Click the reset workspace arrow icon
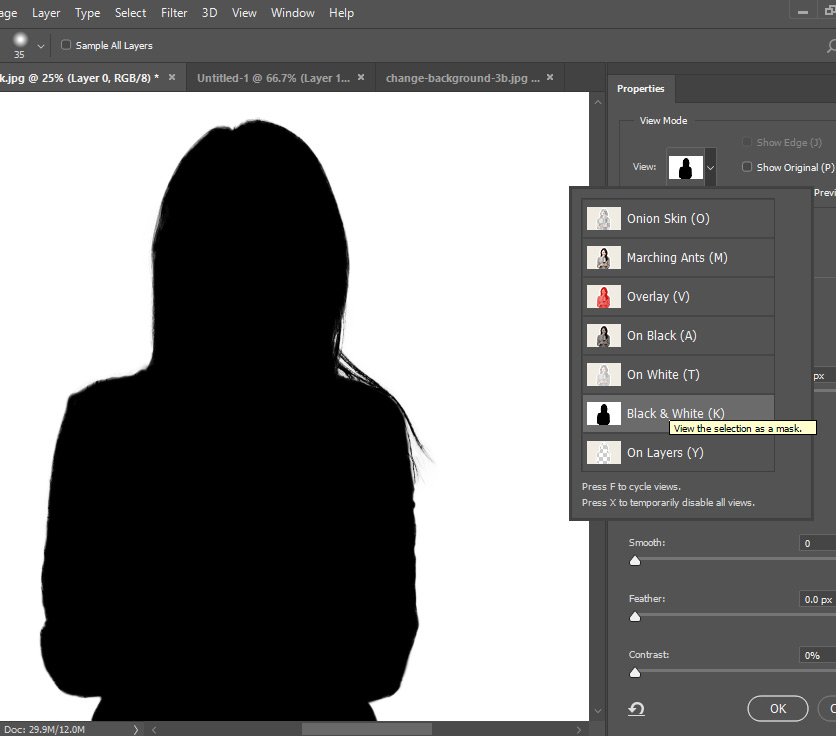 click(x=636, y=709)
